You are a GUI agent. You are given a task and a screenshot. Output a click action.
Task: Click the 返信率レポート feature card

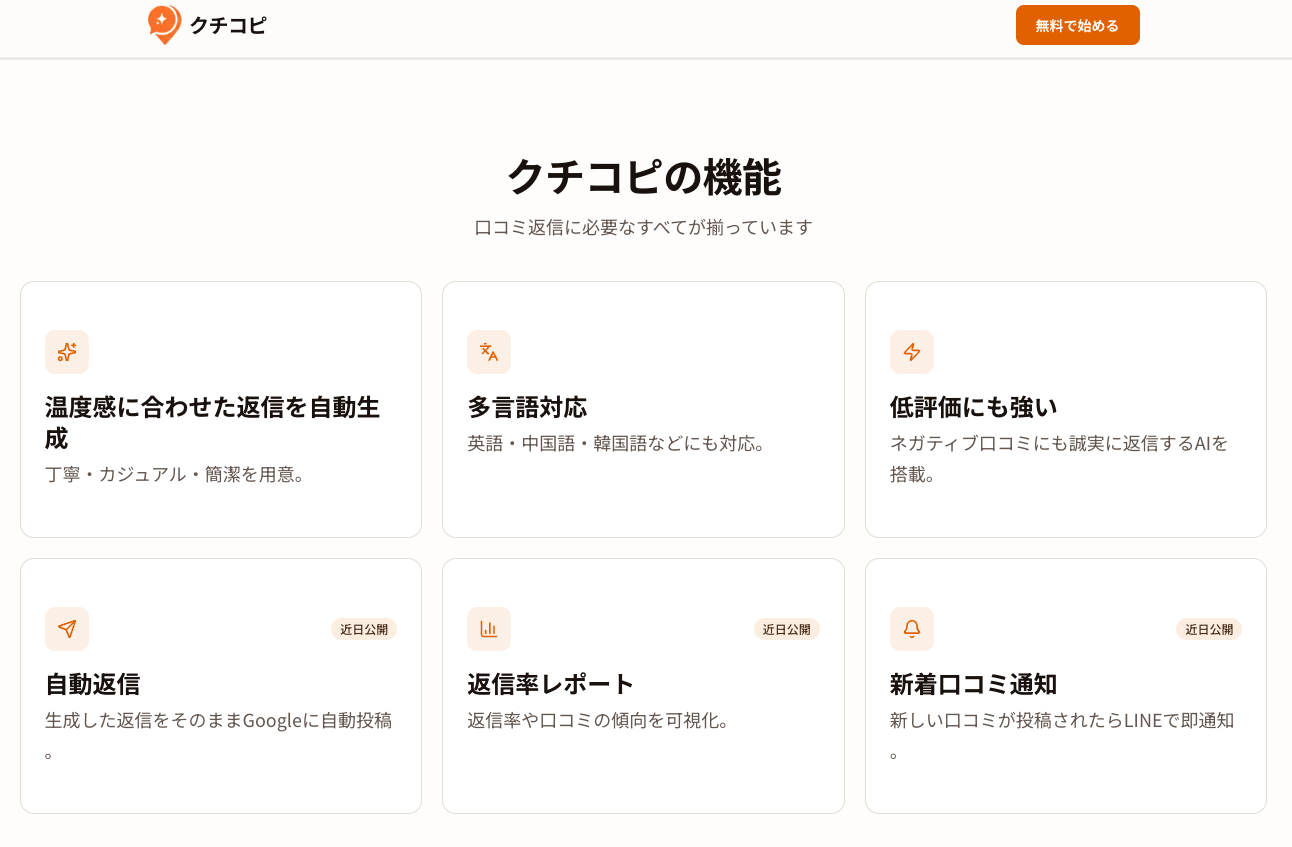tap(643, 684)
